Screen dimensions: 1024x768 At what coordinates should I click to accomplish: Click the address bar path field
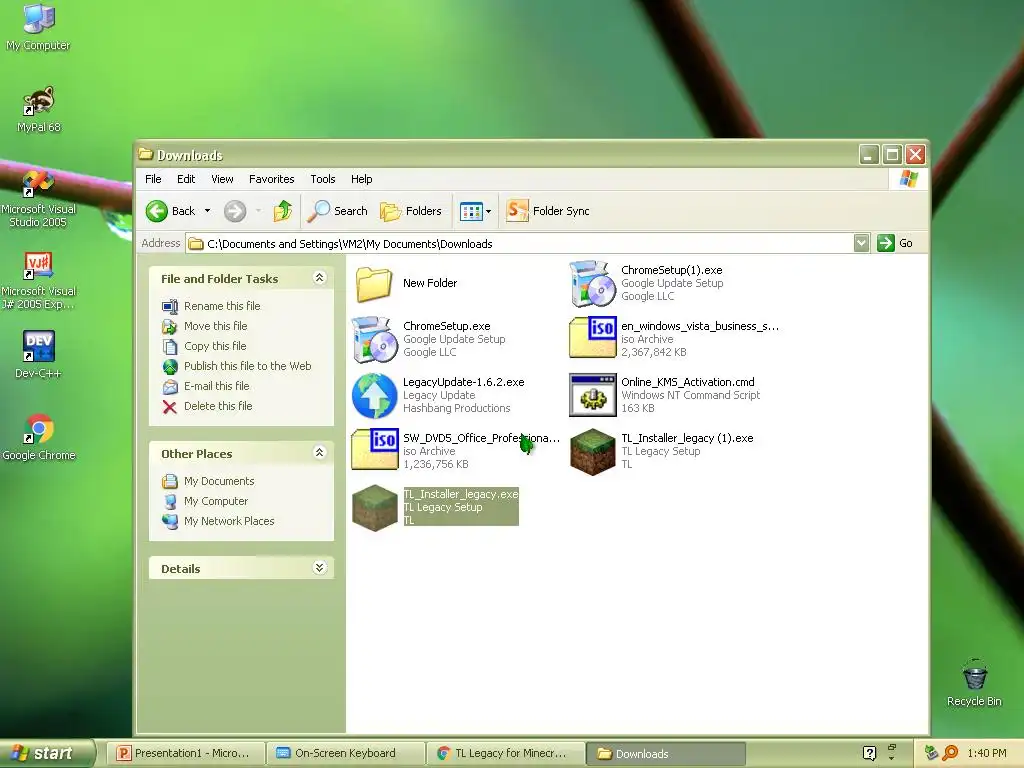point(520,244)
